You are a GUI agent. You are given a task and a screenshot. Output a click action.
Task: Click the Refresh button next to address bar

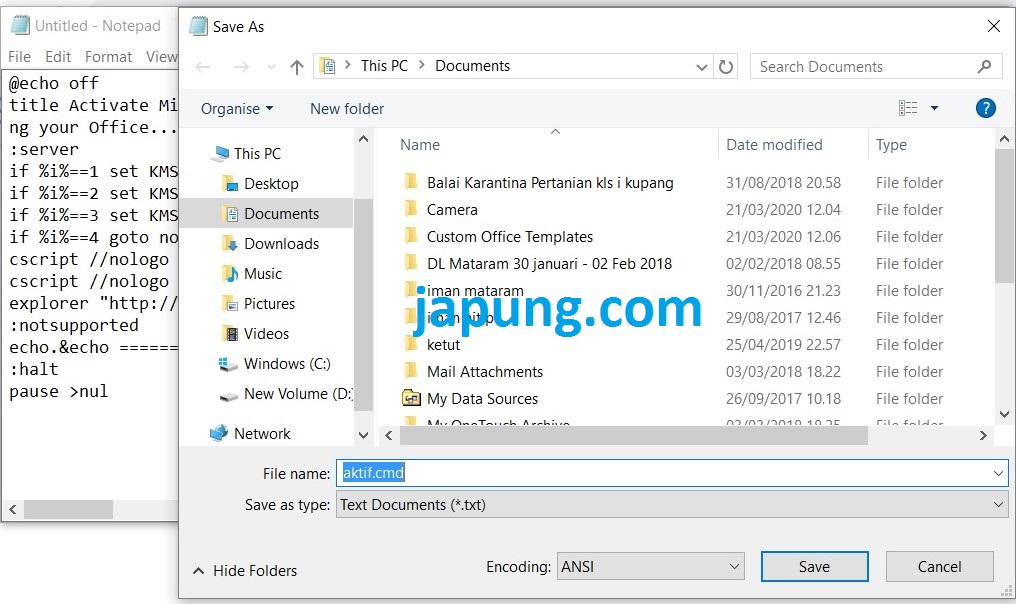726,67
